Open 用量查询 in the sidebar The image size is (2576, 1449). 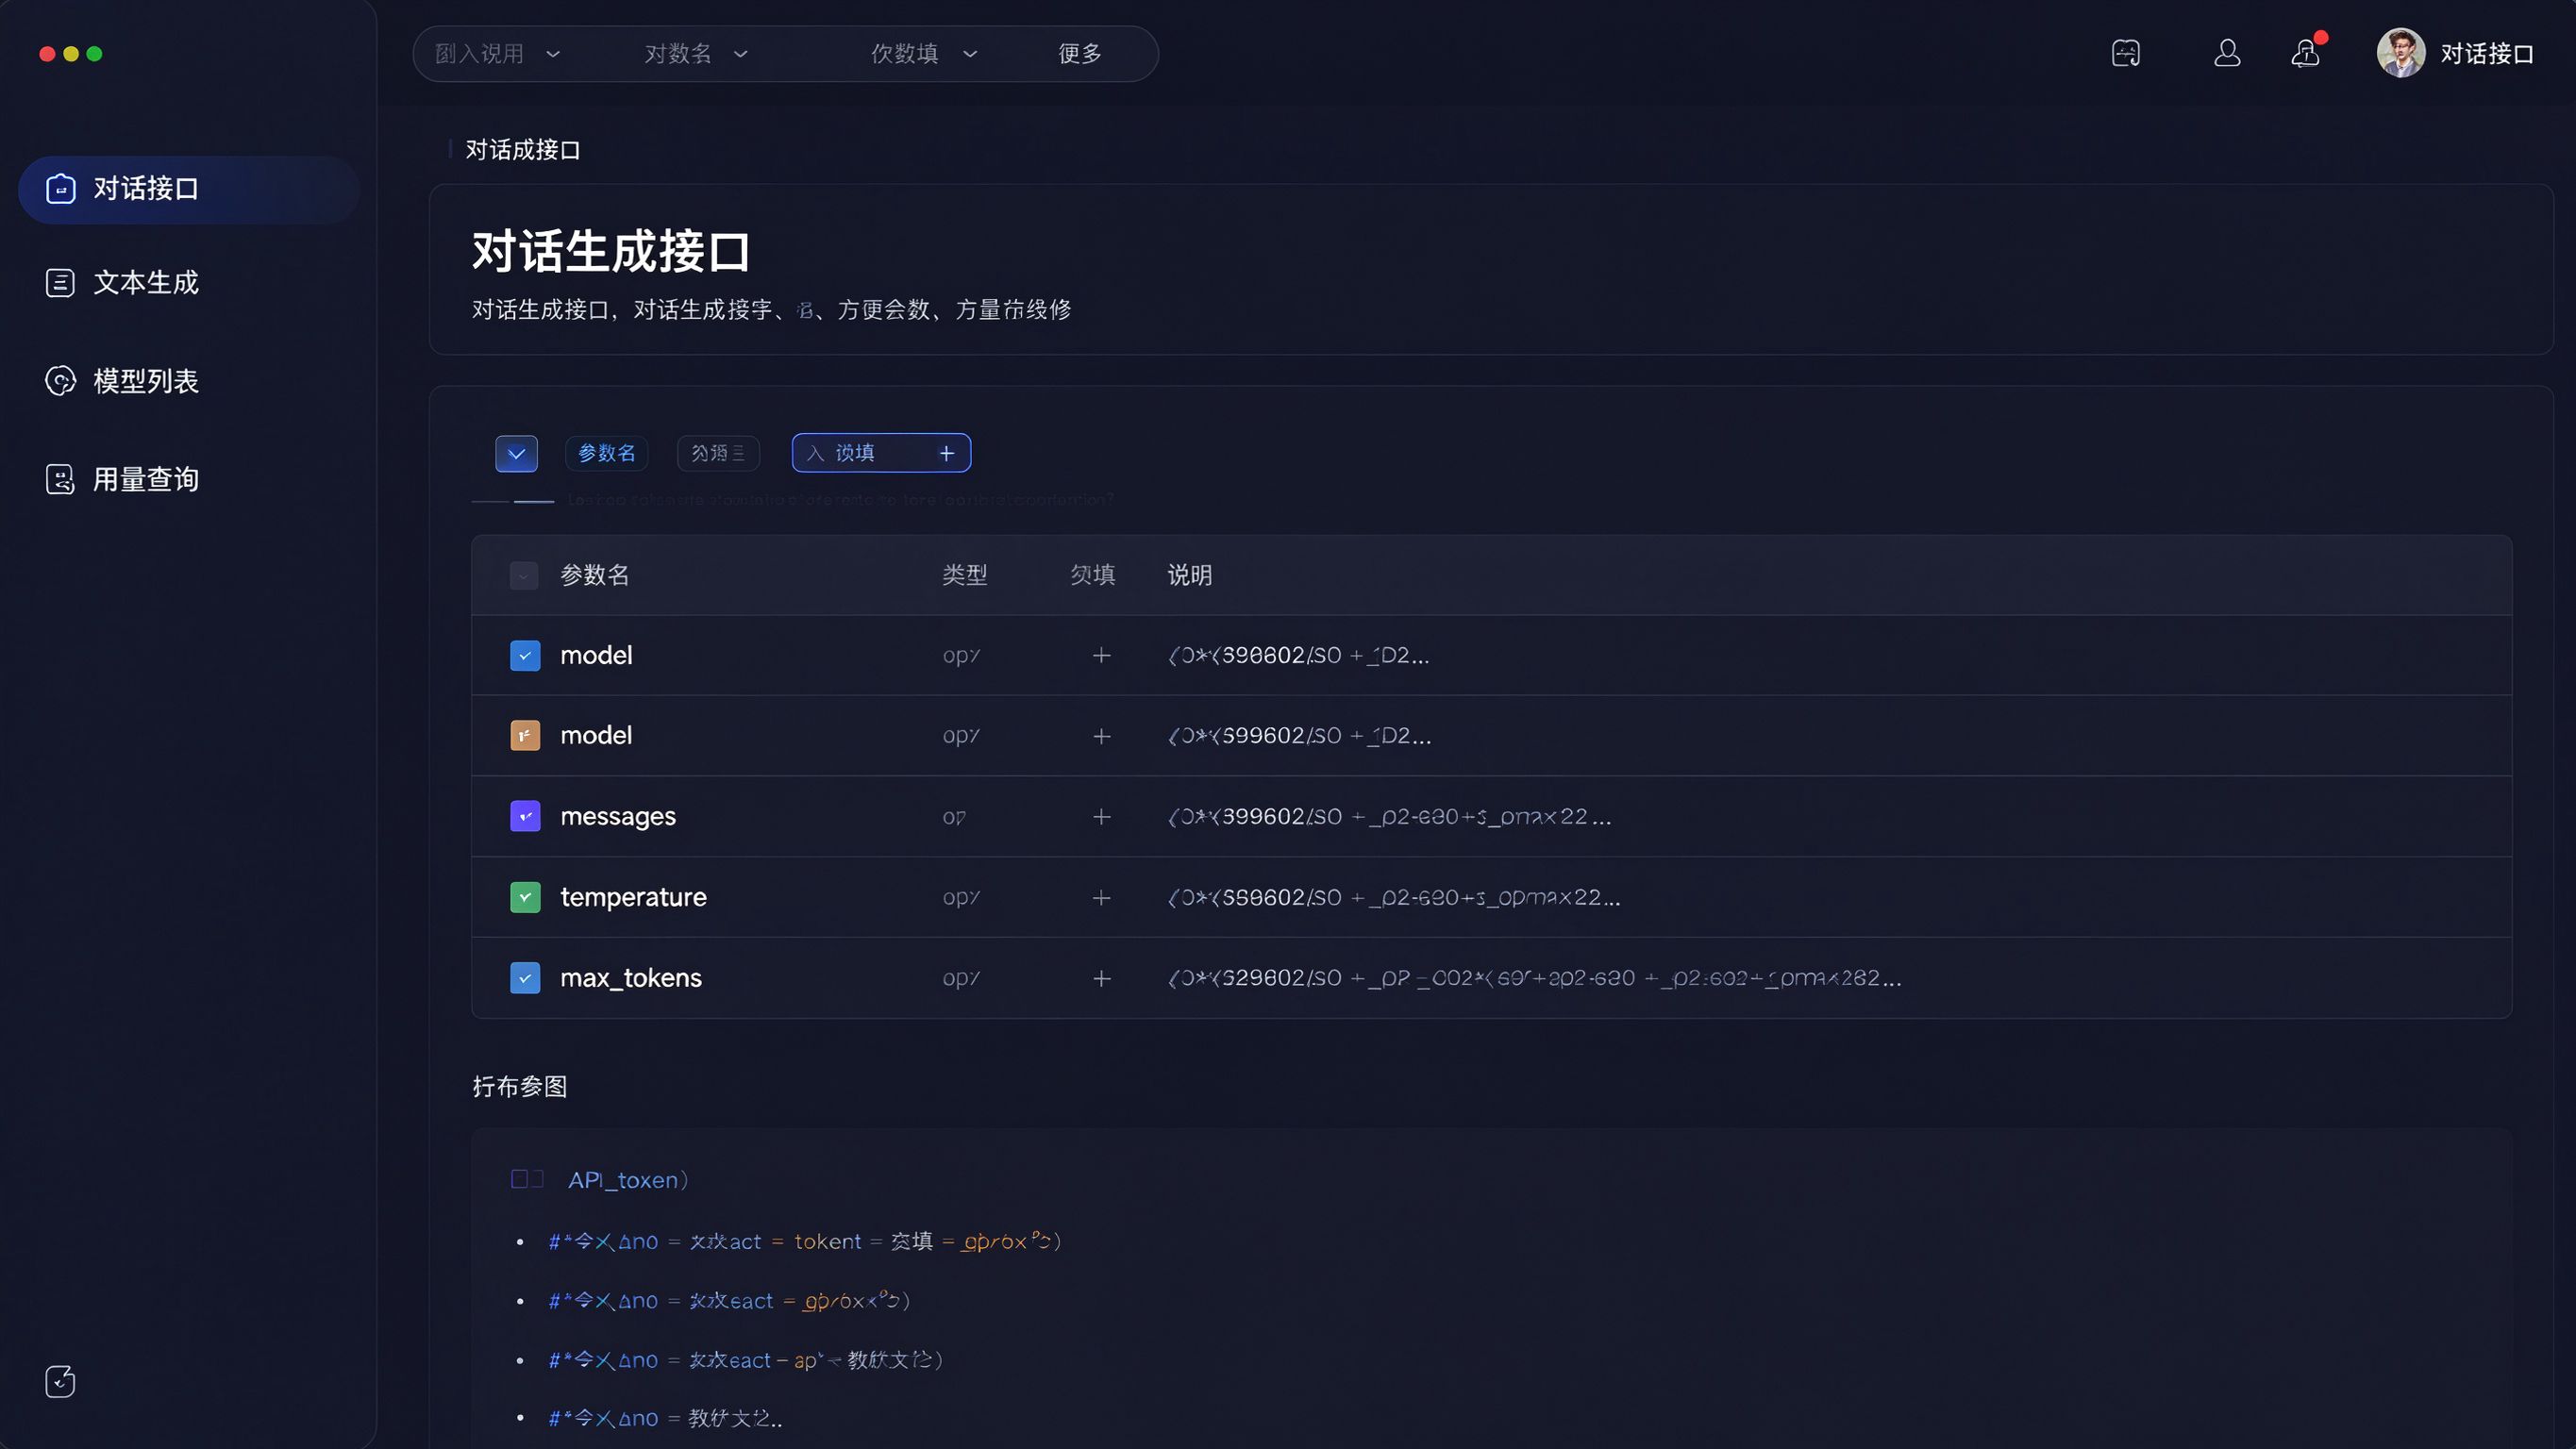146,480
